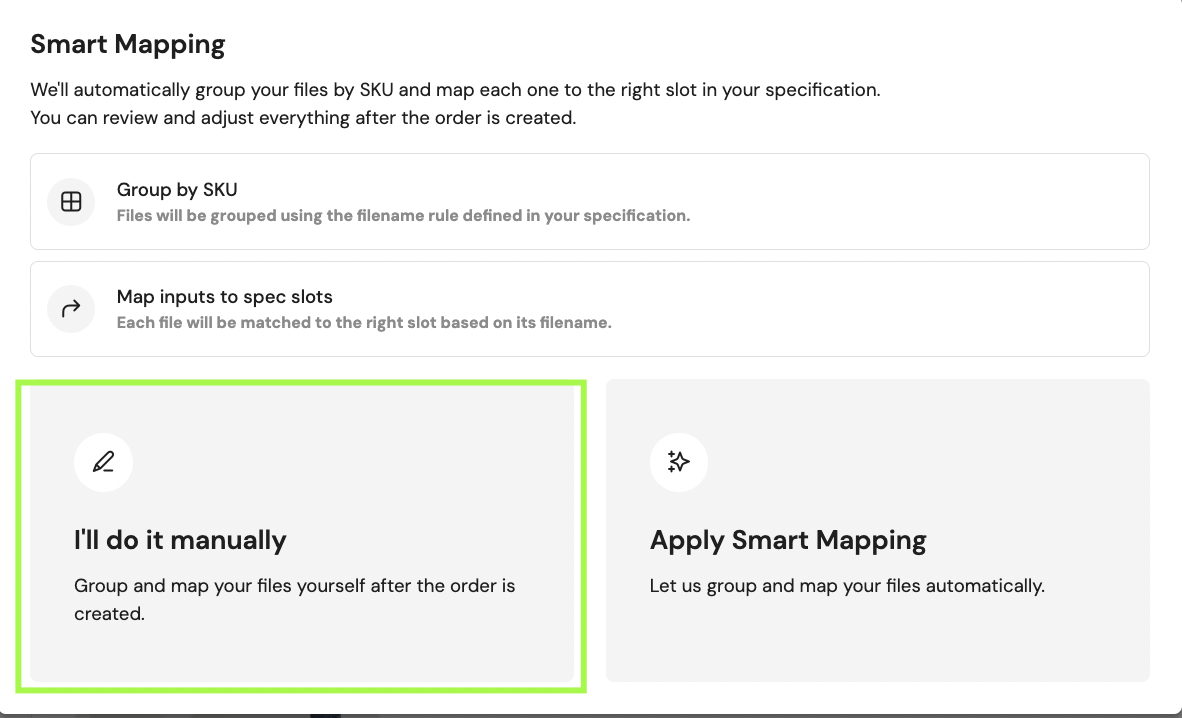Click "Group and map your files yourself" description
1182x718 pixels.
click(295, 600)
